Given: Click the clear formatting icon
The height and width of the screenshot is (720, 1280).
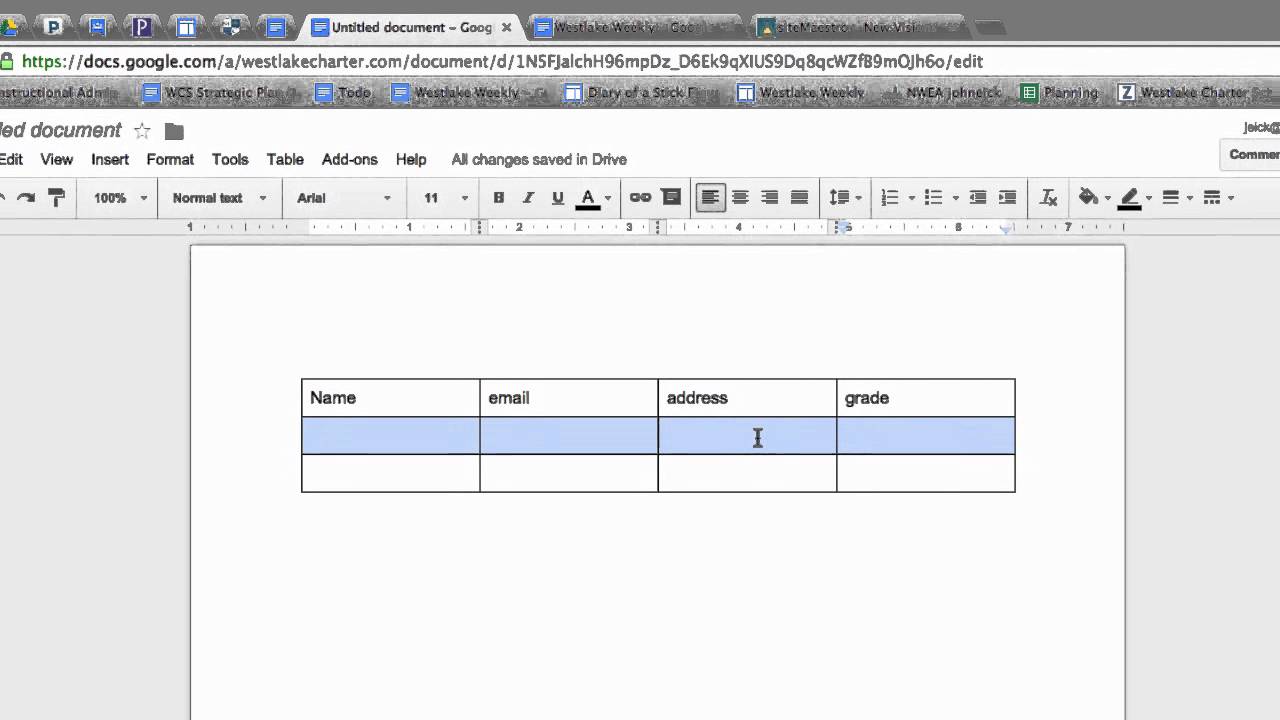Looking at the screenshot, I should pyautogui.click(x=1048, y=198).
